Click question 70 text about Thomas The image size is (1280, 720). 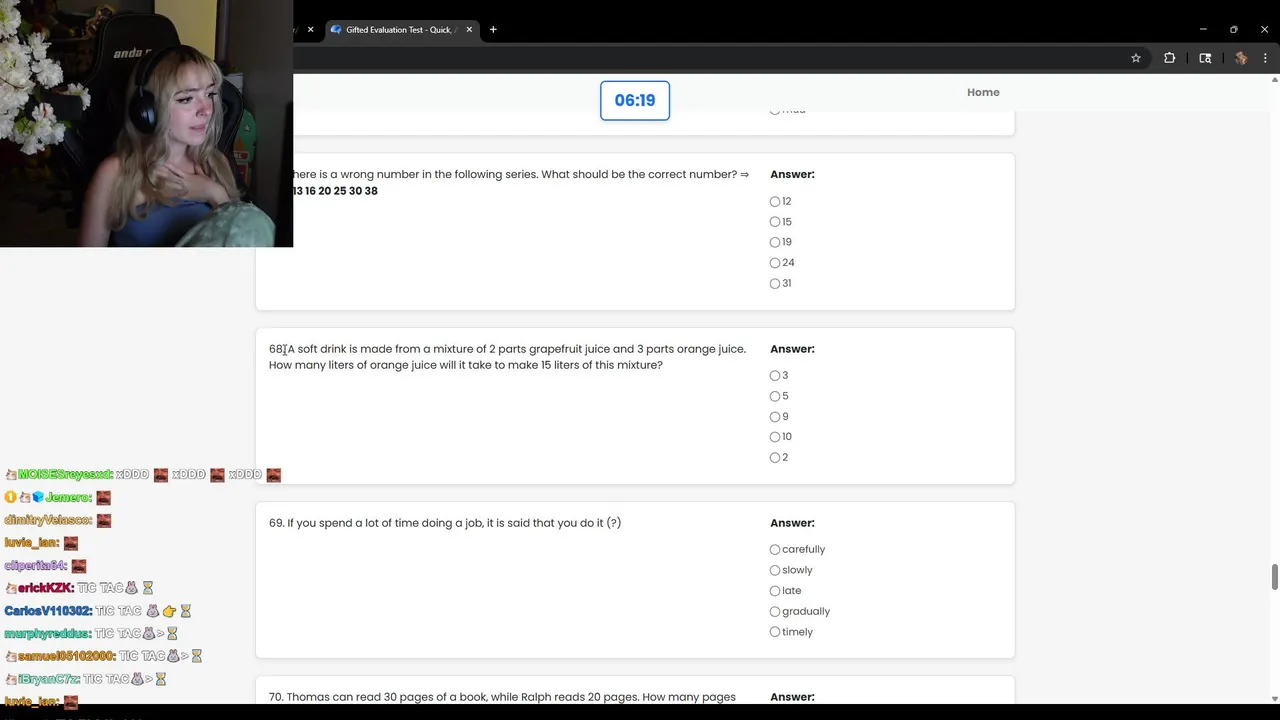pyautogui.click(x=502, y=697)
